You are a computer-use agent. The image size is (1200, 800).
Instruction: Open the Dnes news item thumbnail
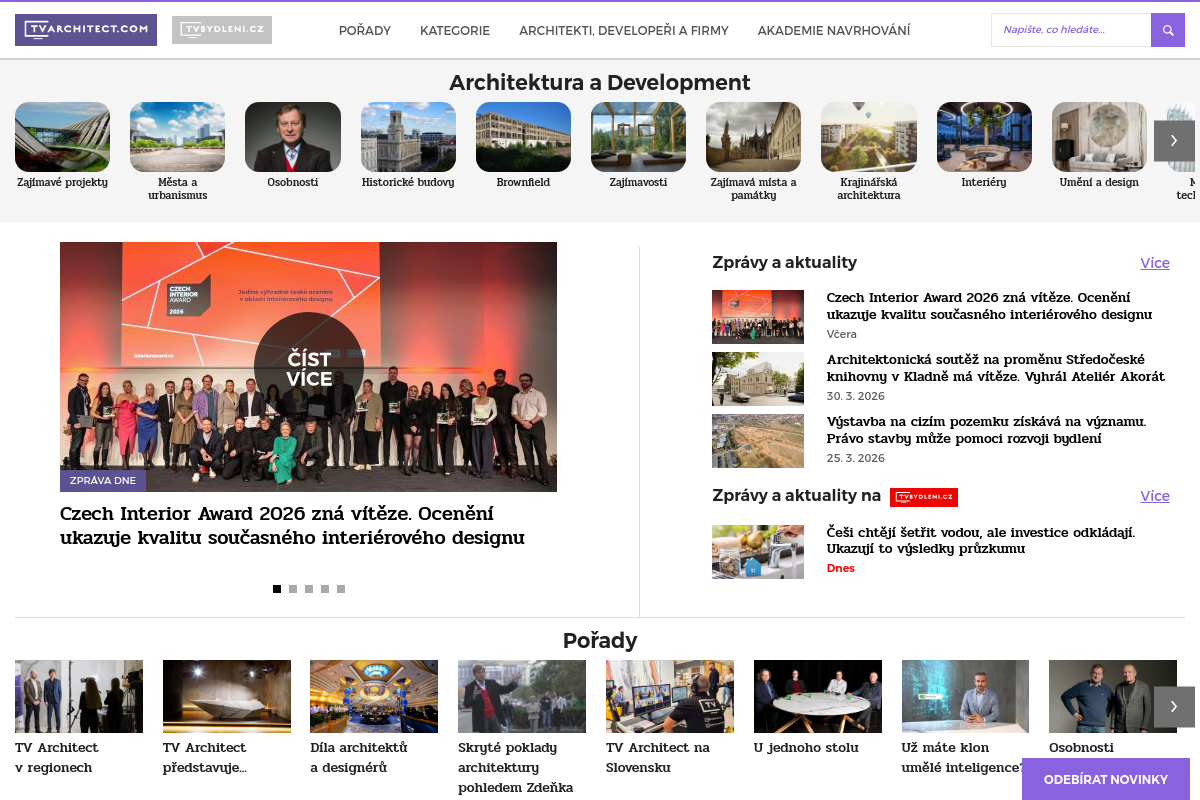(757, 551)
